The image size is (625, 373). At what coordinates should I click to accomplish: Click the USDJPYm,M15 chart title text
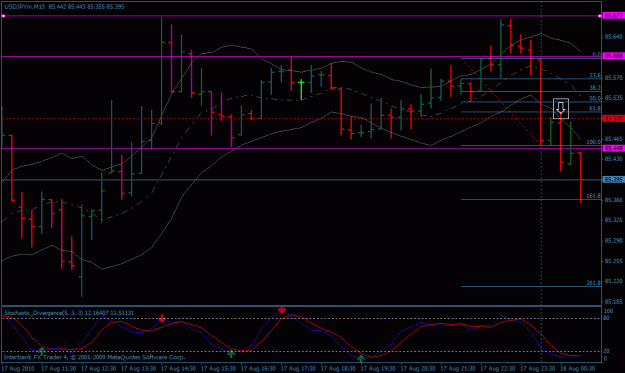(25, 7)
